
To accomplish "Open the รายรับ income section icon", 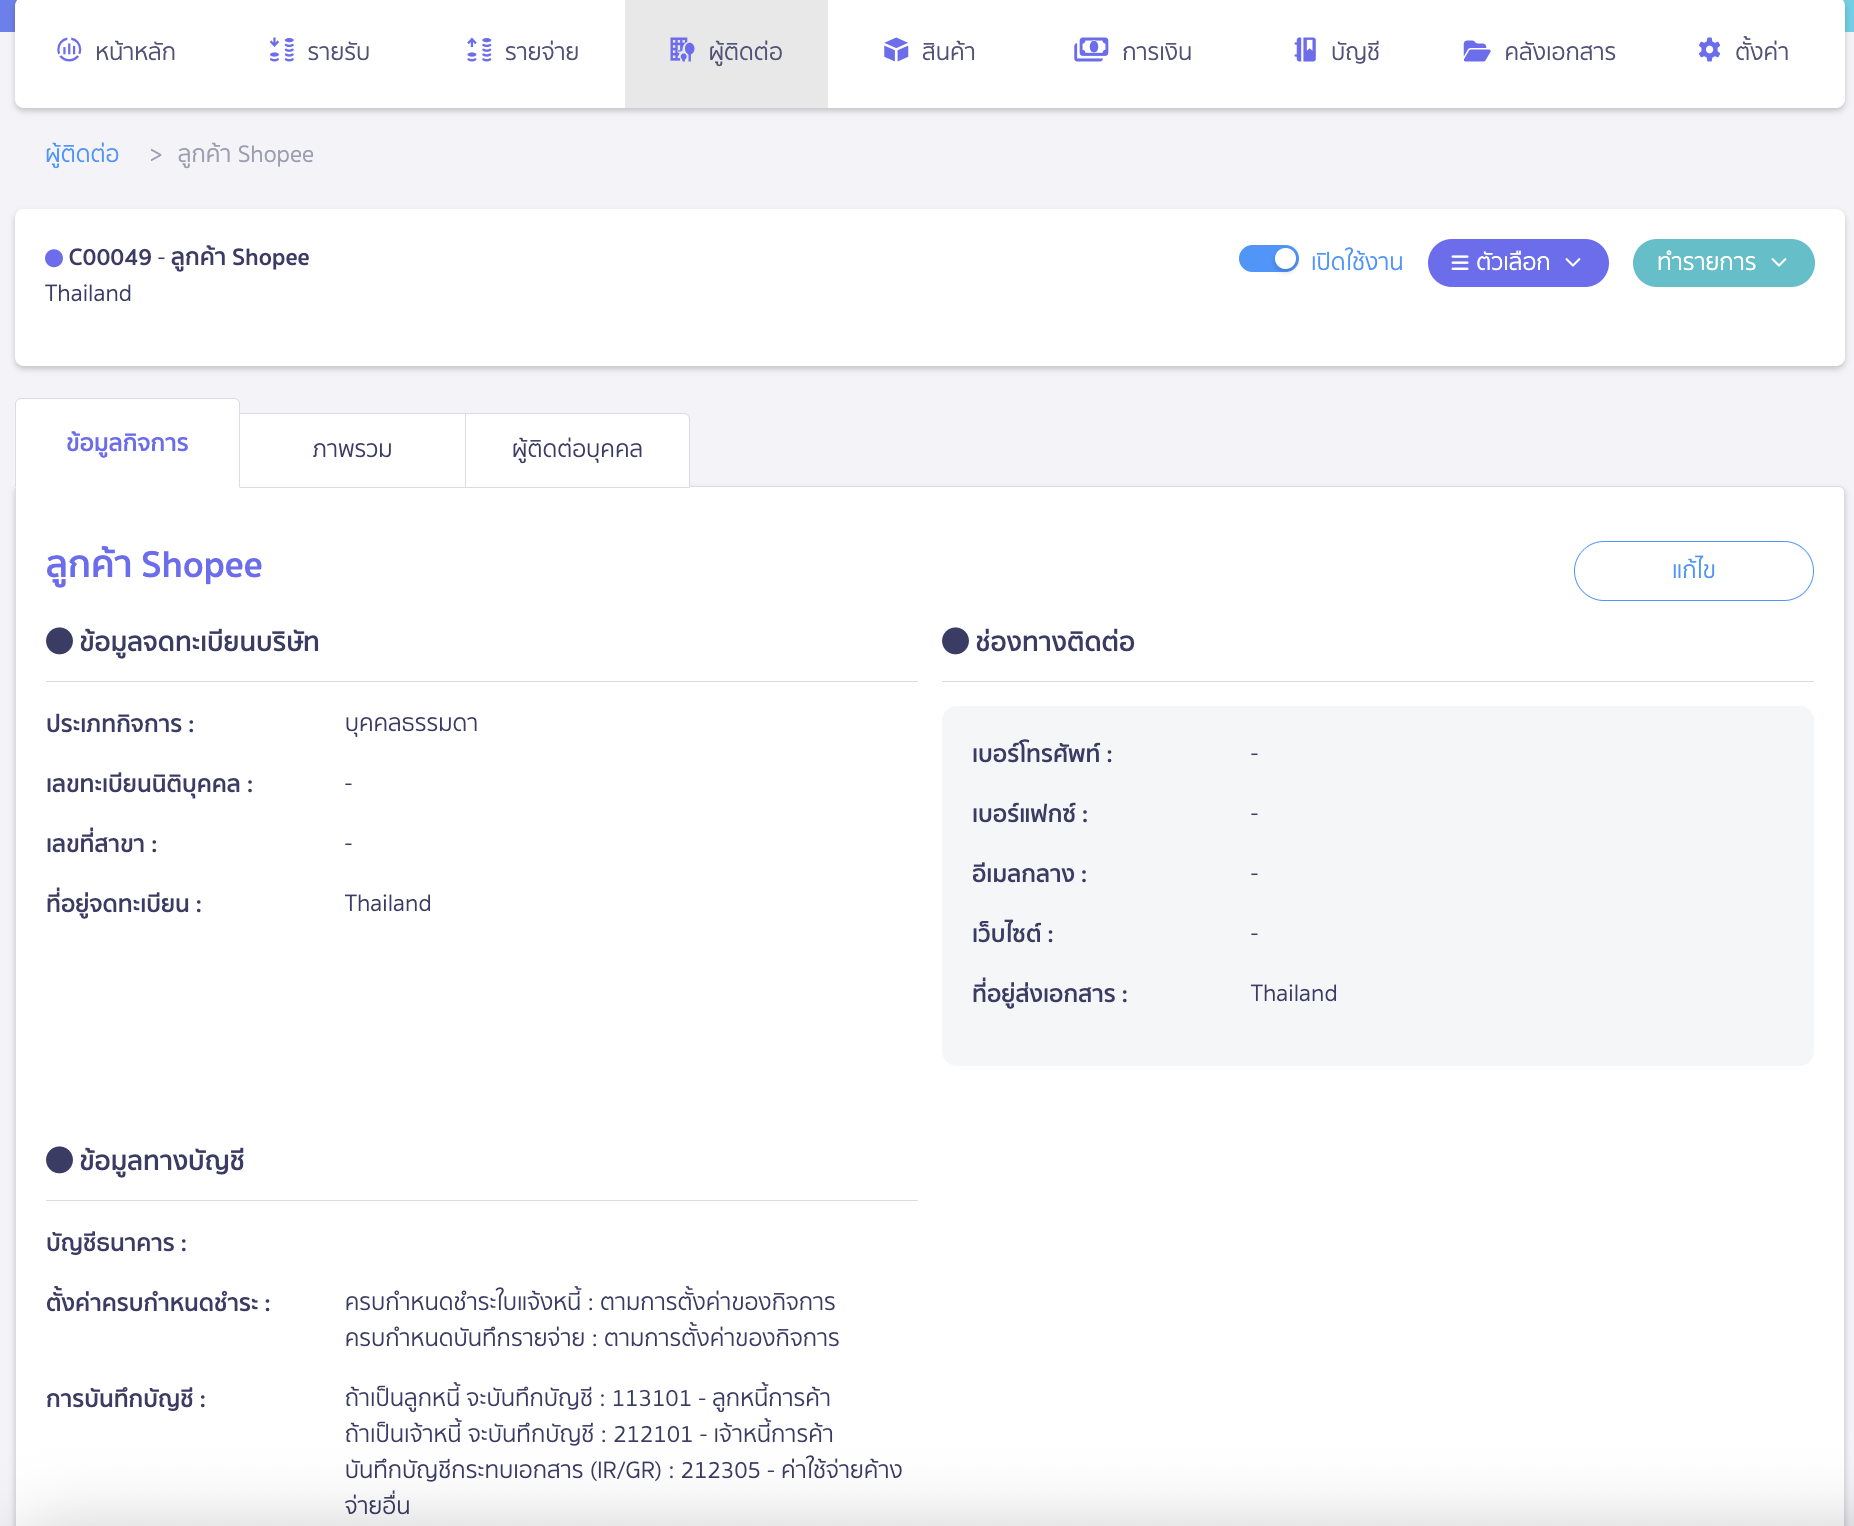I will [281, 51].
